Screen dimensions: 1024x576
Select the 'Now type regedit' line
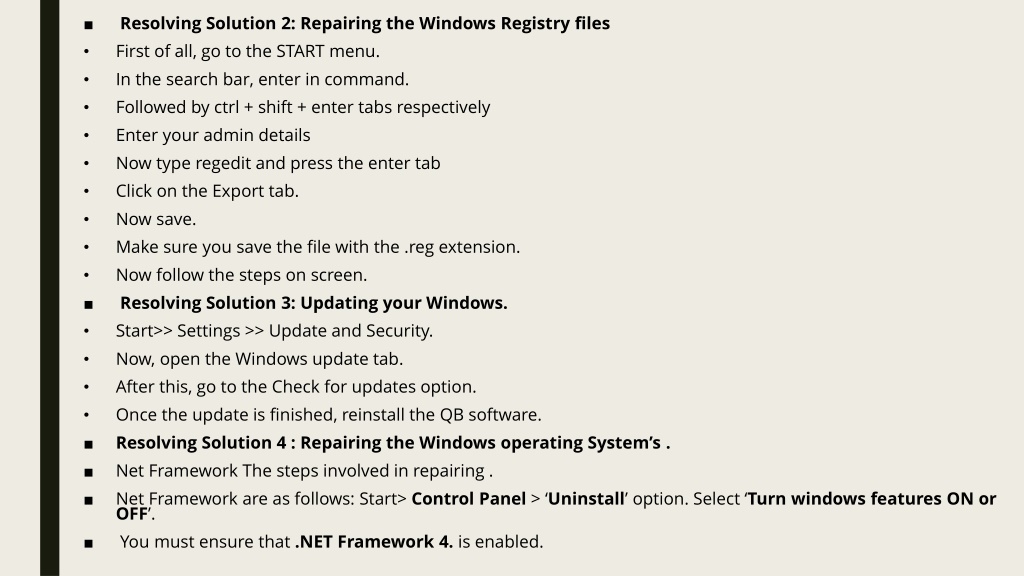coord(278,163)
